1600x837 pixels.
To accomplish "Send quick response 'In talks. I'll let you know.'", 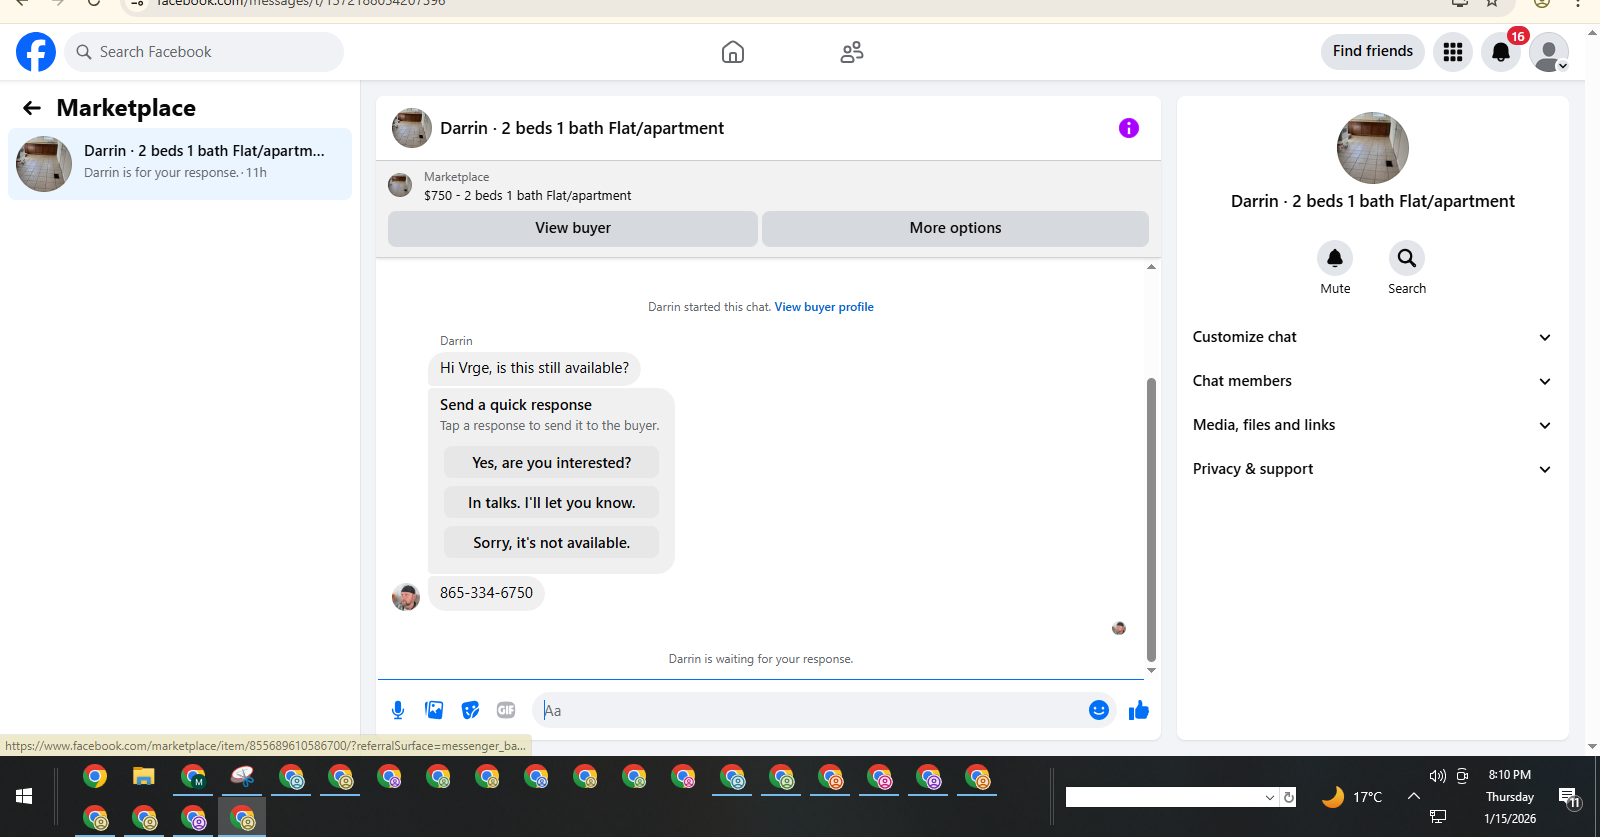I will pyautogui.click(x=551, y=503).
